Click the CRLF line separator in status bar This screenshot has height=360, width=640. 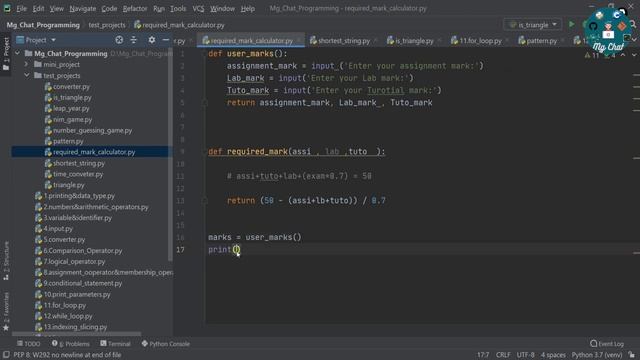click(503, 355)
